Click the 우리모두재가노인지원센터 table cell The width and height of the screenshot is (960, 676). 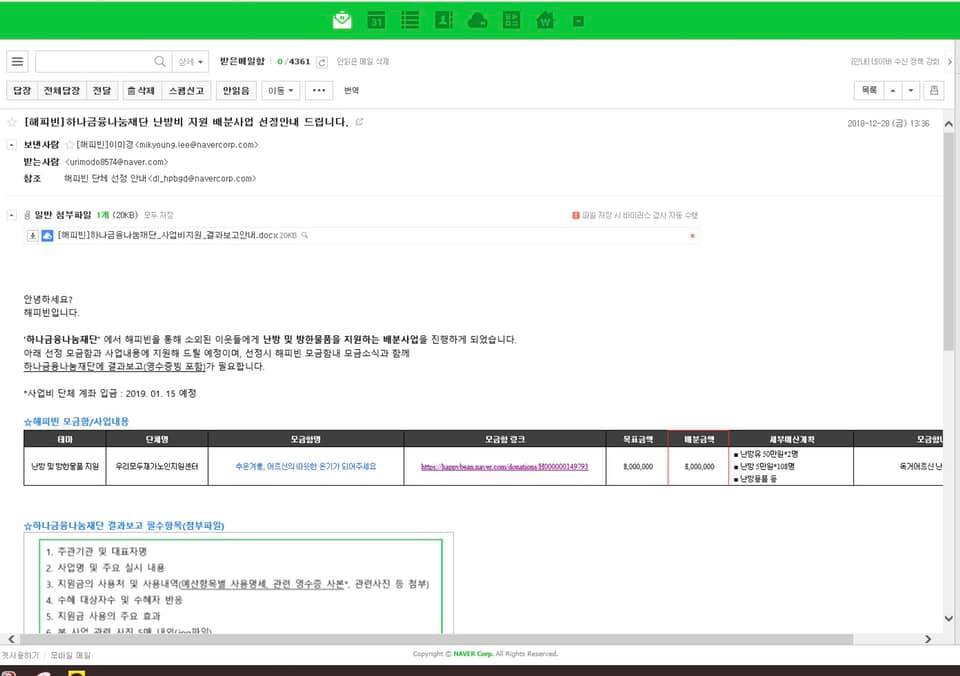(157, 467)
